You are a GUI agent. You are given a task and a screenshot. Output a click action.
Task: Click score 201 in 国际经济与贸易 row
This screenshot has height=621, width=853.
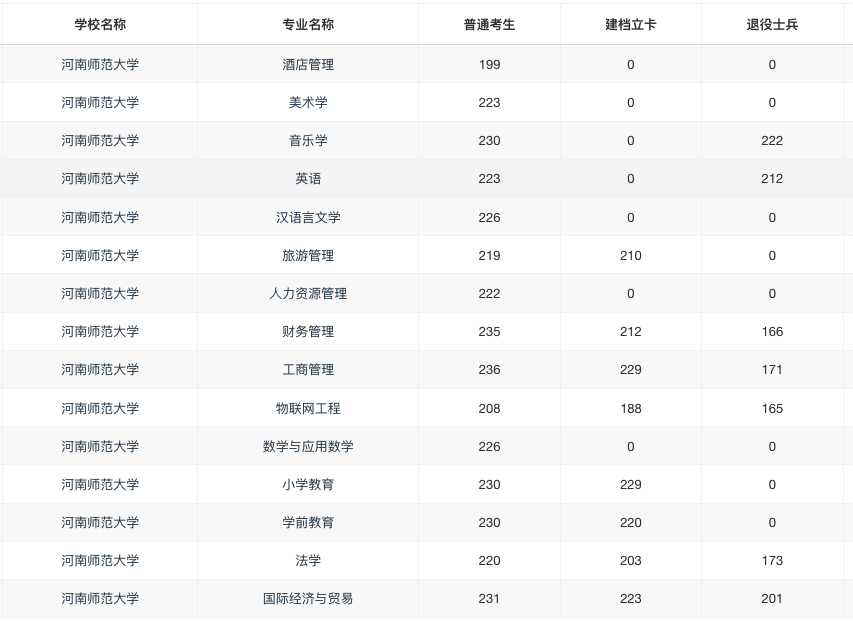772,599
